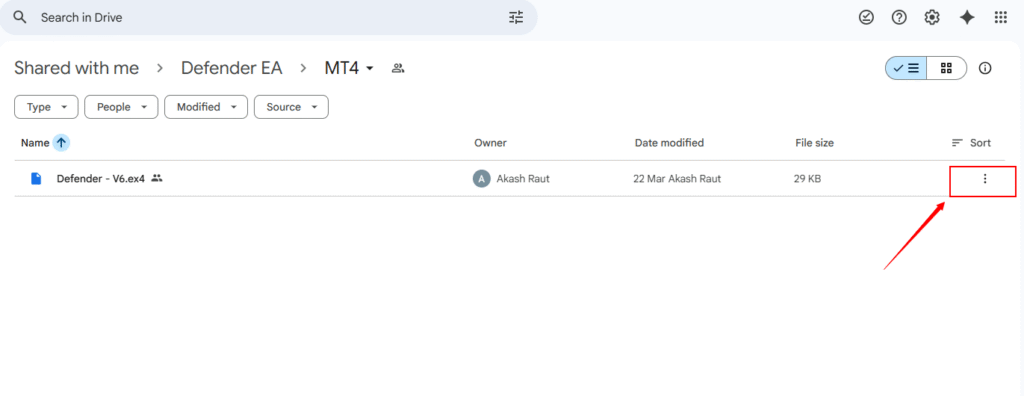
Task: Click the owner name Akash Raut
Action: (x=523, y=178)
